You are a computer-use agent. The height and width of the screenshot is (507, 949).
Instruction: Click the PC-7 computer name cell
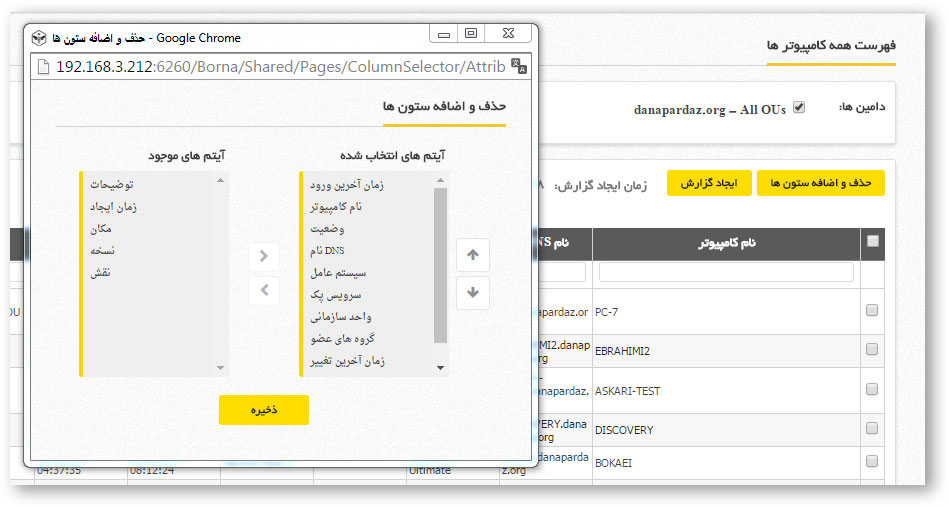[726, 312]
